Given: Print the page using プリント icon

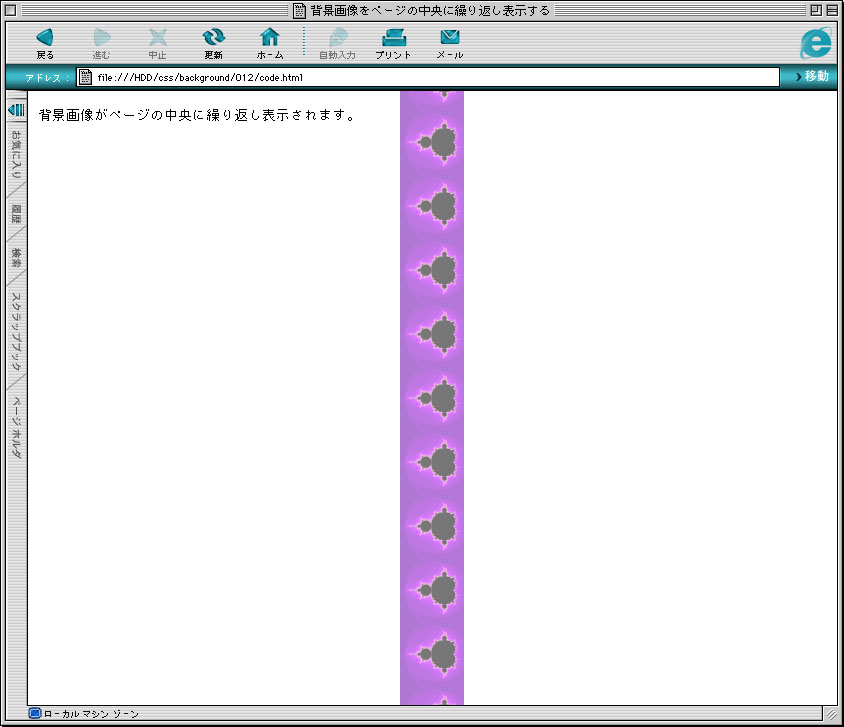Looking at the screenshot, I should click(x=393, y=38).
